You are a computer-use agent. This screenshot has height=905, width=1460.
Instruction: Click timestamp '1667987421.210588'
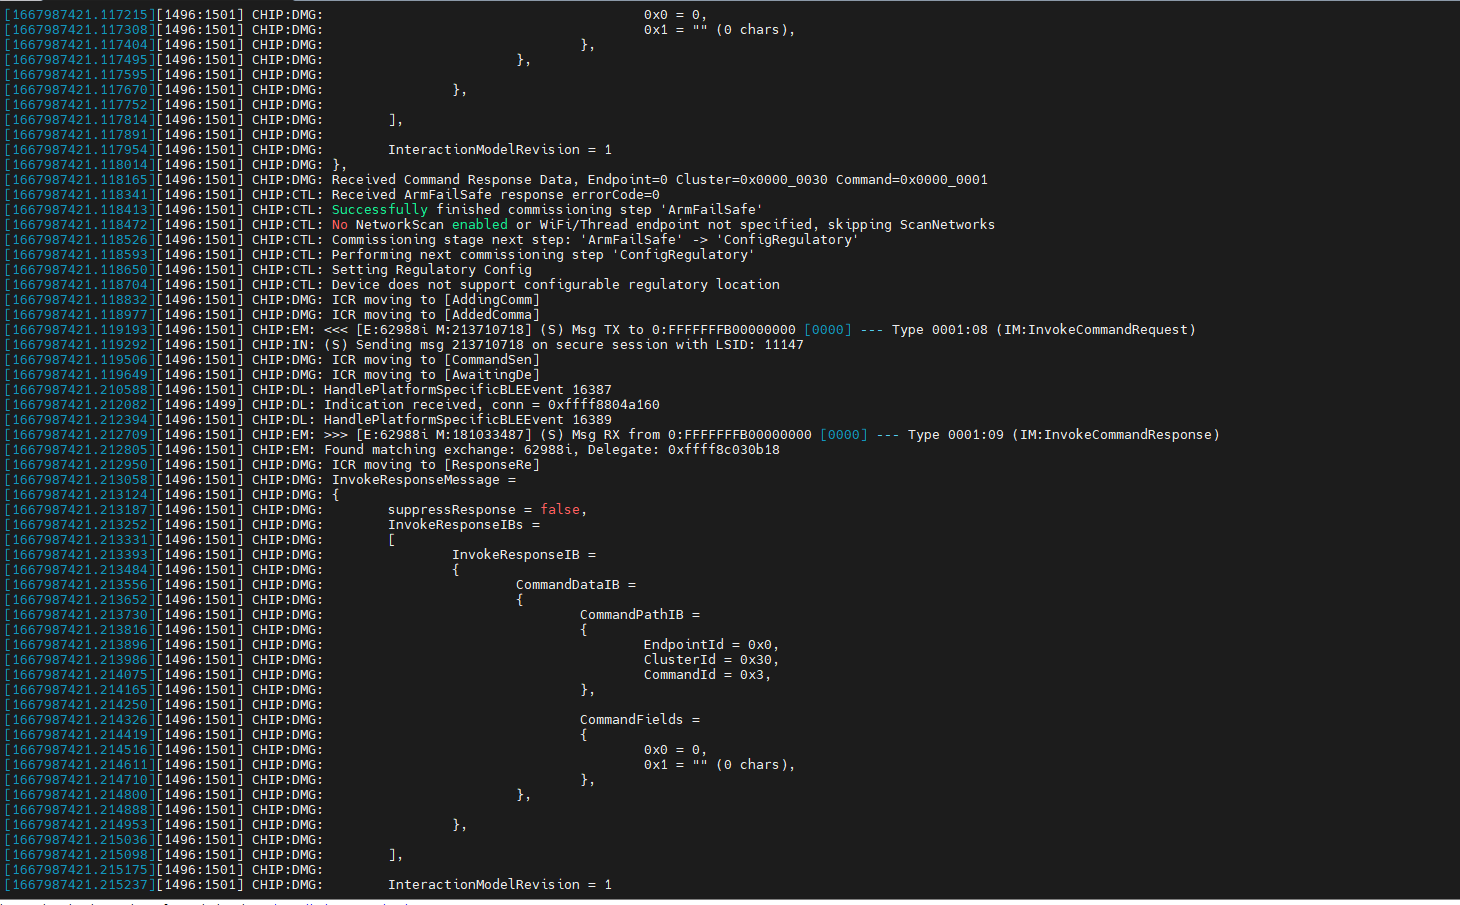80,390
